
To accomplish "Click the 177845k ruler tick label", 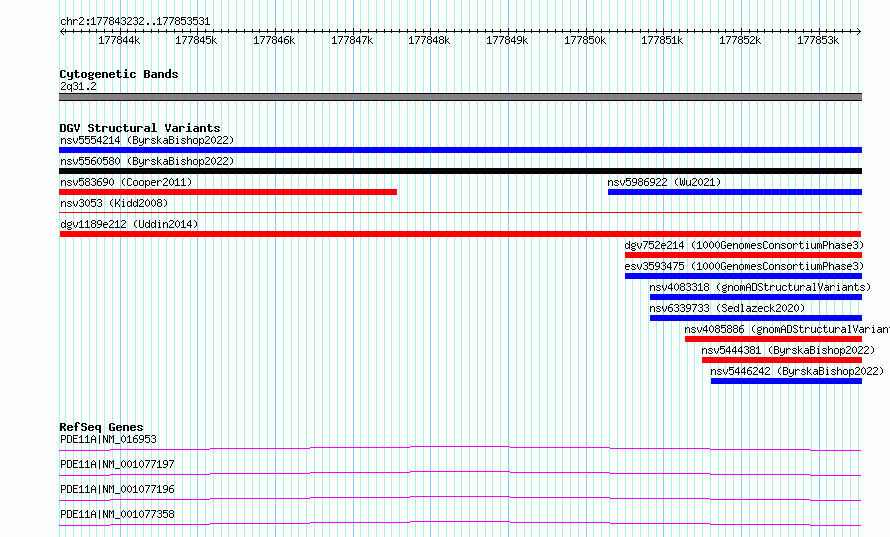I will click(196, 40).
